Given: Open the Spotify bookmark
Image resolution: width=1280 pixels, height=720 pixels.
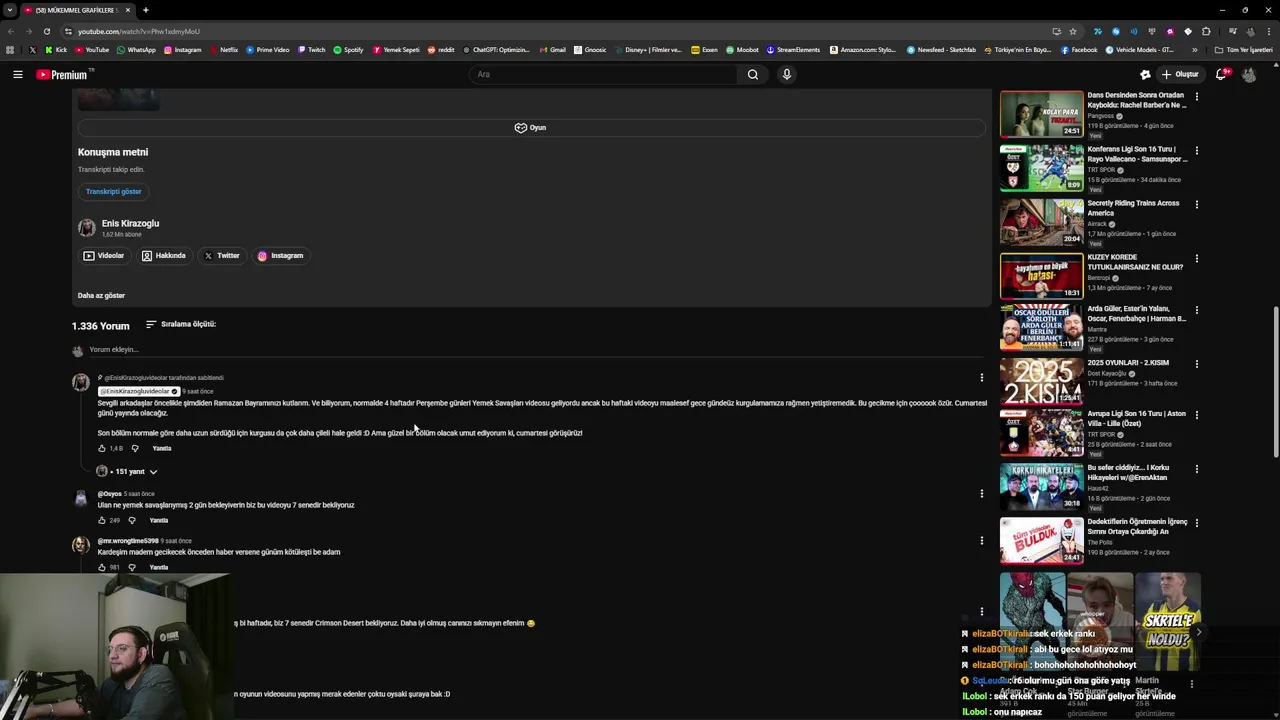Looking at the screenshot, I should 348,50.
